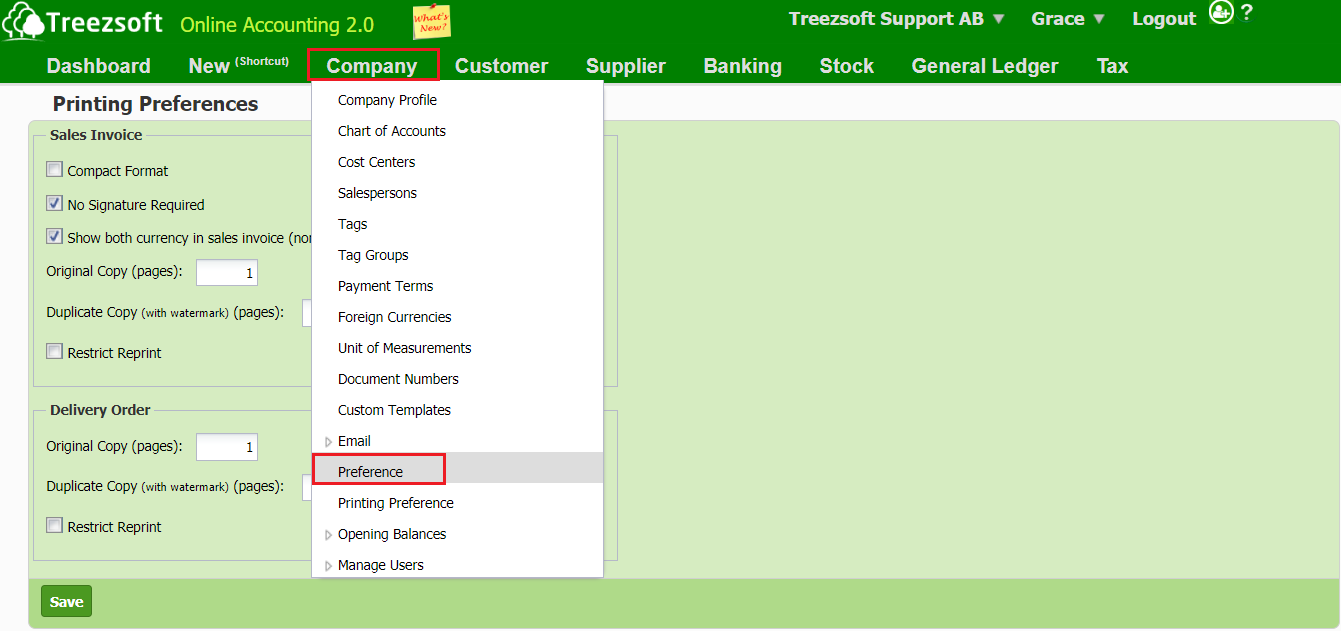Click the add user icon near Logout
Image resolution: width=1341 pixels, height=631 pixels.
[1220, 13]
